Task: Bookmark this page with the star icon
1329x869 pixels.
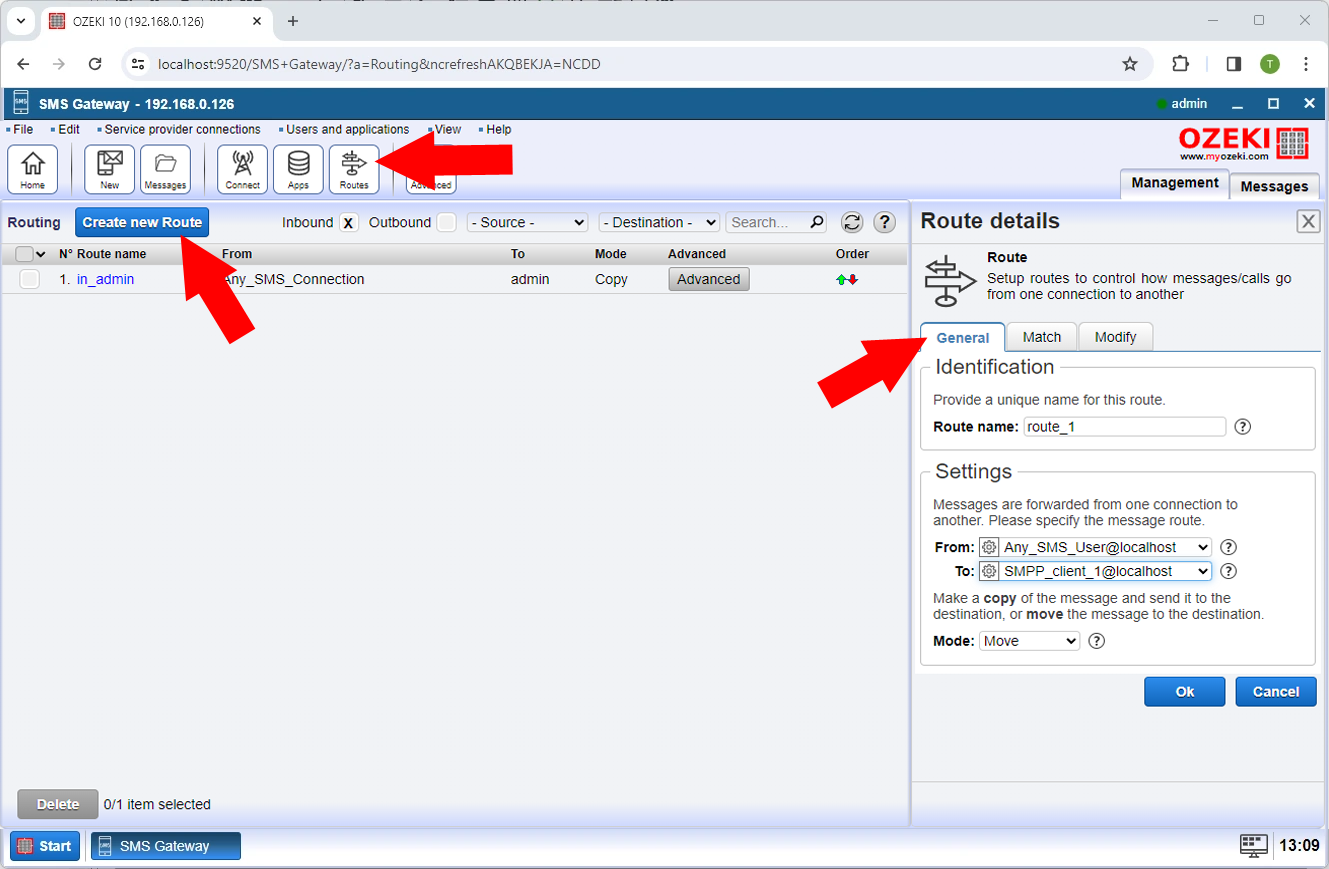Action: pos(1130,64)
